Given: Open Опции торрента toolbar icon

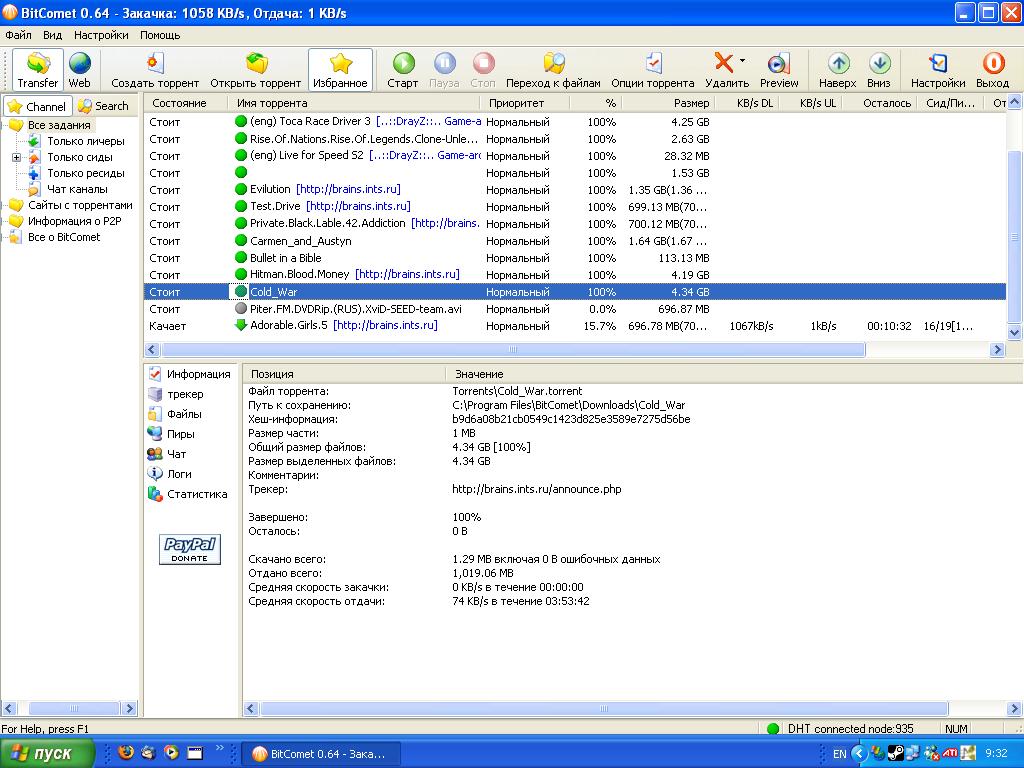Looking at the screenshot, I should [652, 64].
